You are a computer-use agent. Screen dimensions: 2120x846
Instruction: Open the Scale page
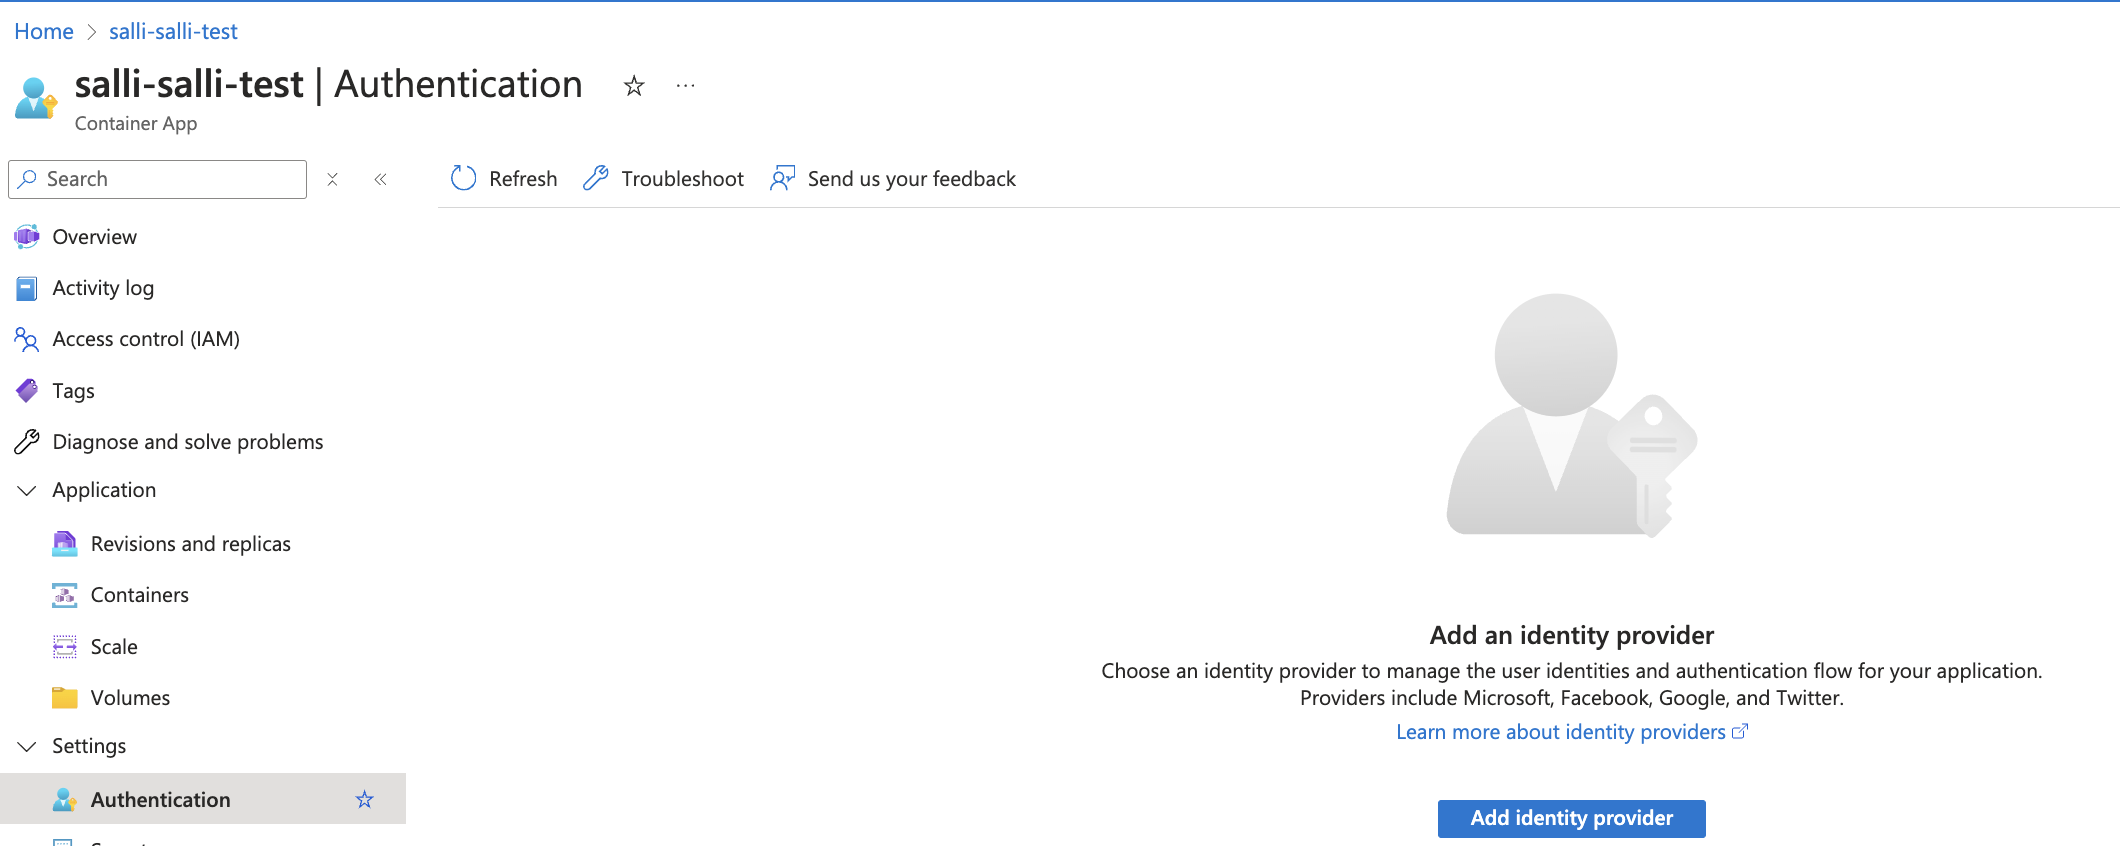pos(114,647)
